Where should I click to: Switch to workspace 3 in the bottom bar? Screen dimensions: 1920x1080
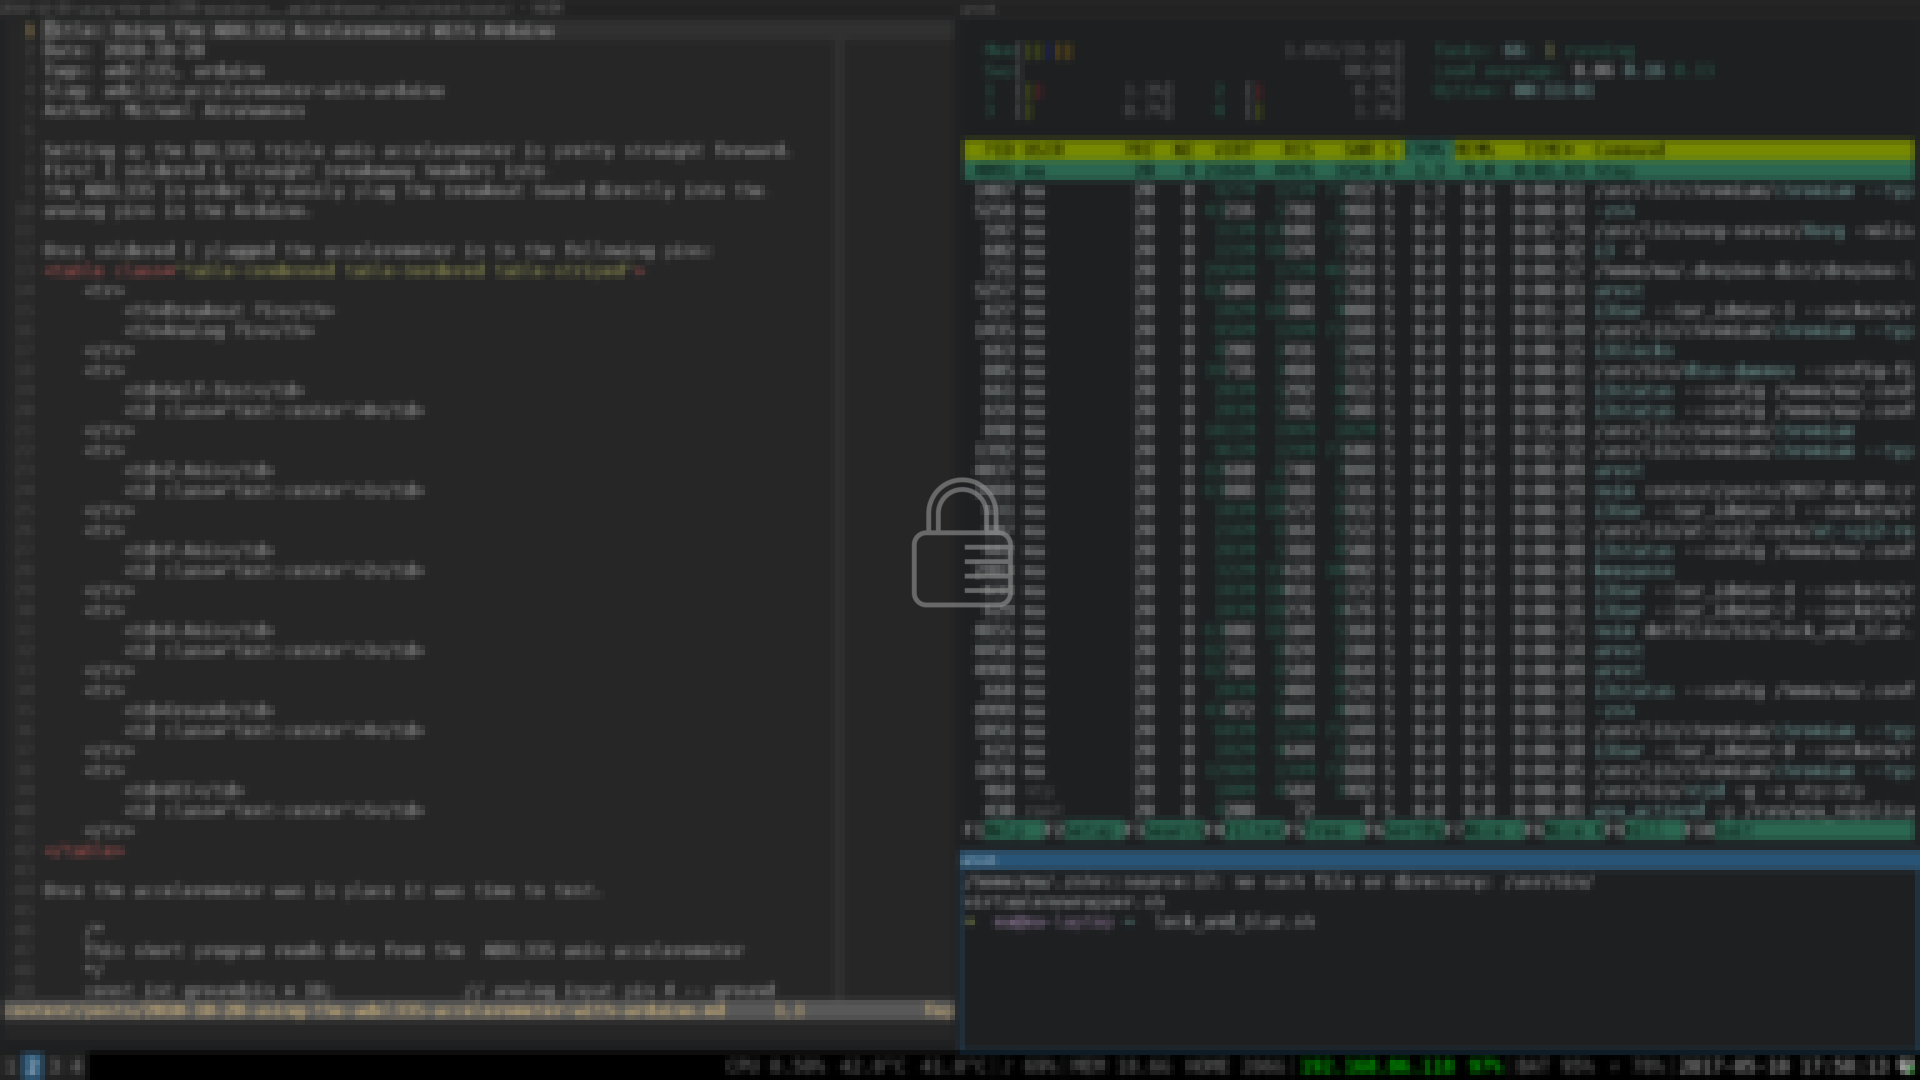click(55, 1067)
